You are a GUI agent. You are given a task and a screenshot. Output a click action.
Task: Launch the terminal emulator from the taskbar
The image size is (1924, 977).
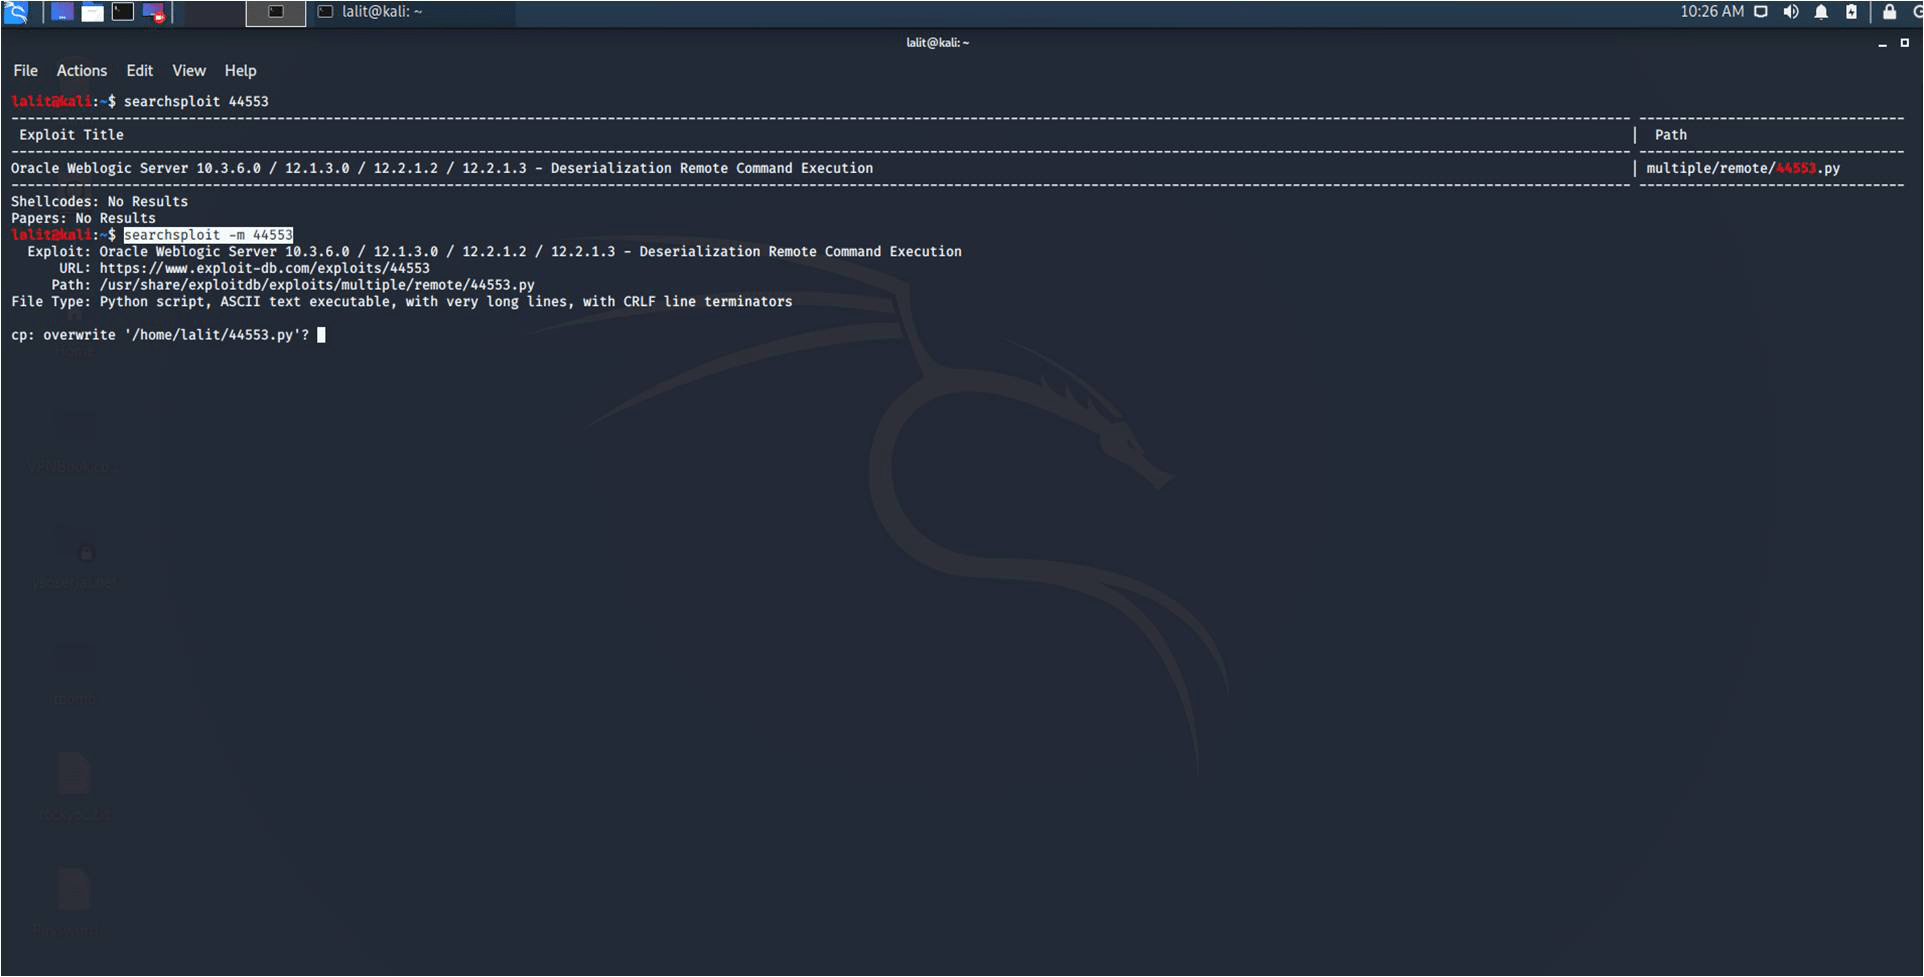click(122, 11)
